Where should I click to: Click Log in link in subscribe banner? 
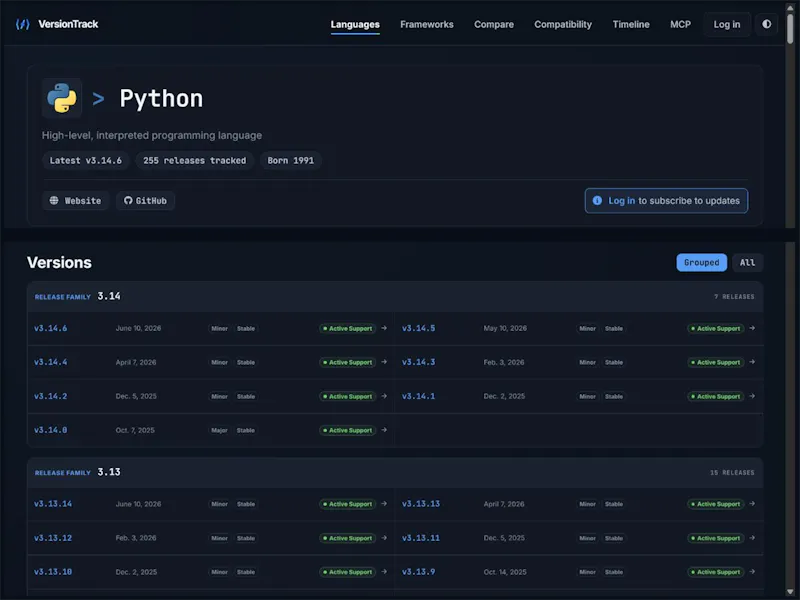pos(621,201)
